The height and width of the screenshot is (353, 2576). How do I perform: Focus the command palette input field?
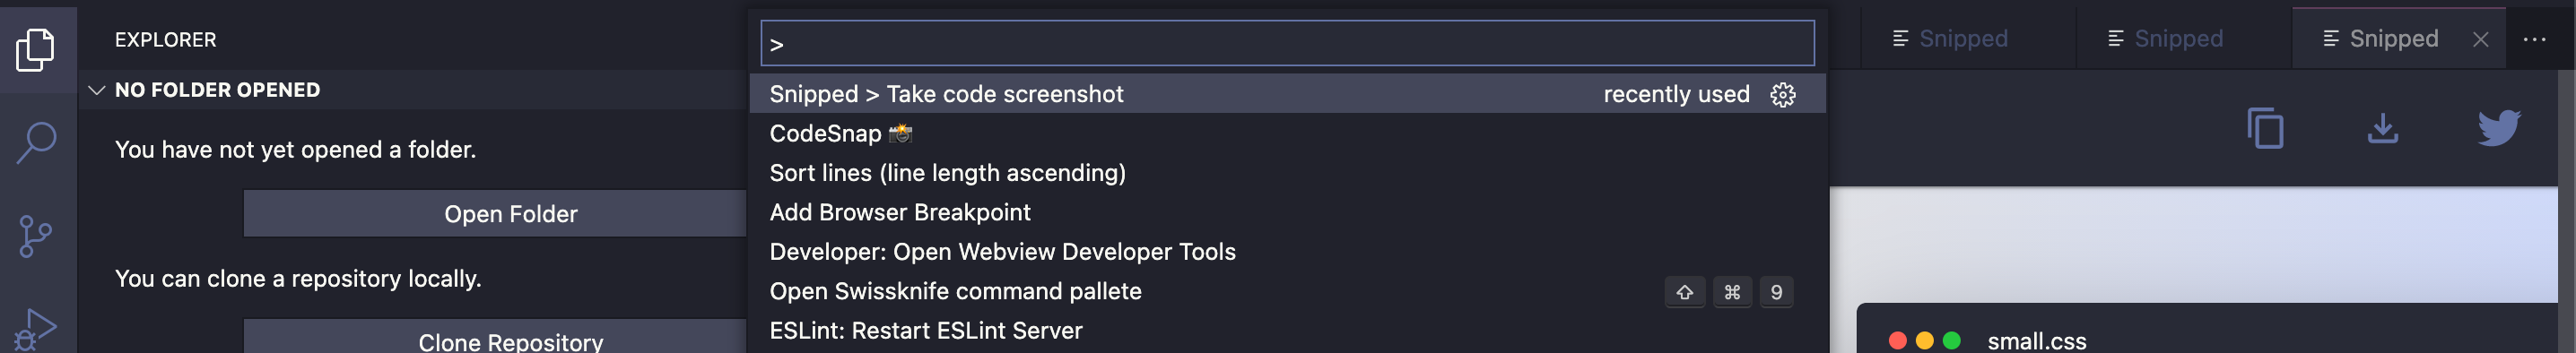click(x=1287, y=43)
